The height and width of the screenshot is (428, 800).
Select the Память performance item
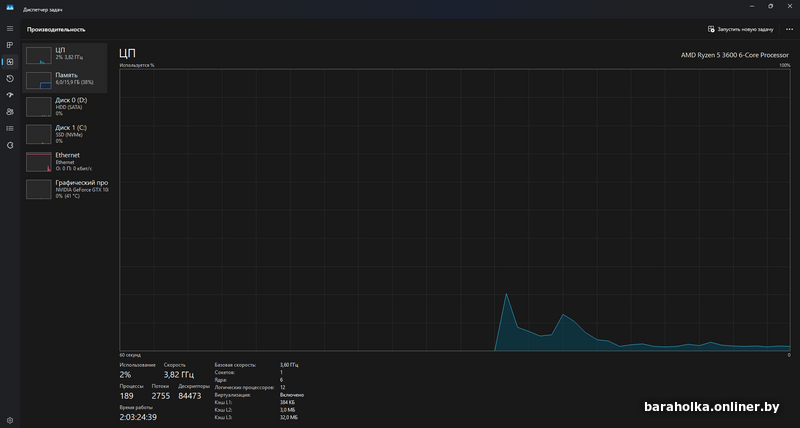[65, 81]
